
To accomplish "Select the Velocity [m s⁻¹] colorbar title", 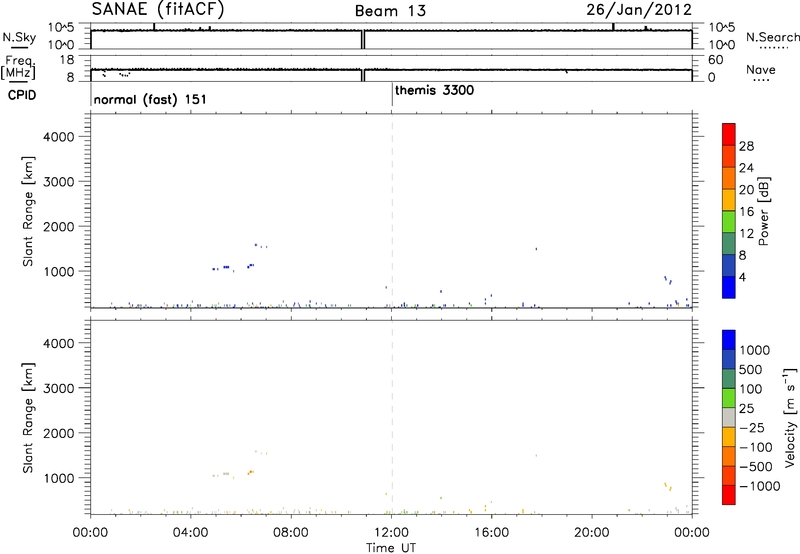I will pyautogui.click(x=790, y=417).
